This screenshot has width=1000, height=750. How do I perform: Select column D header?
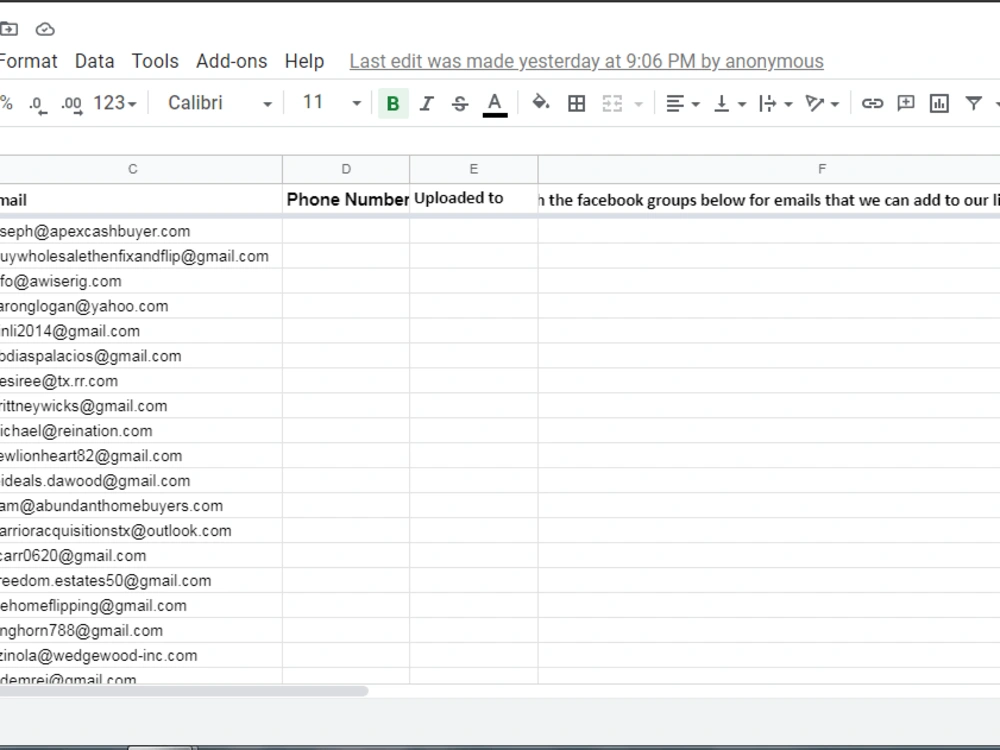point(346,169)
